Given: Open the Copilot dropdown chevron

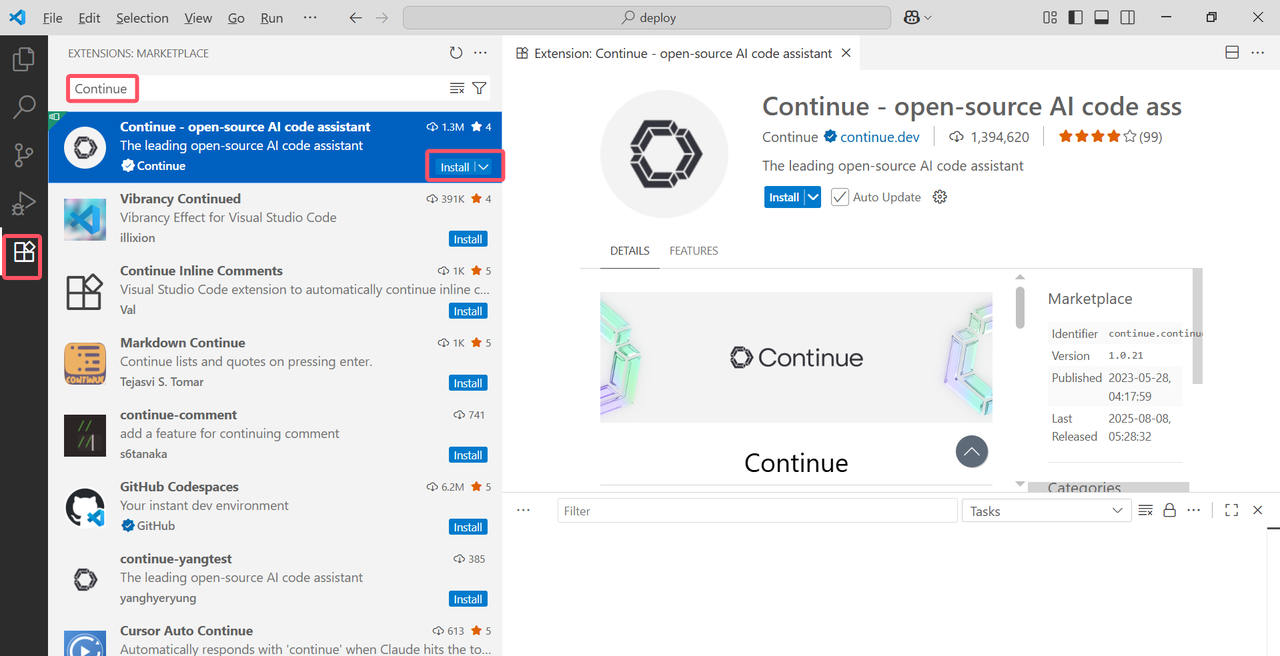Looking at the screenshot, I should pyautogui.click(x=928, y=18).
